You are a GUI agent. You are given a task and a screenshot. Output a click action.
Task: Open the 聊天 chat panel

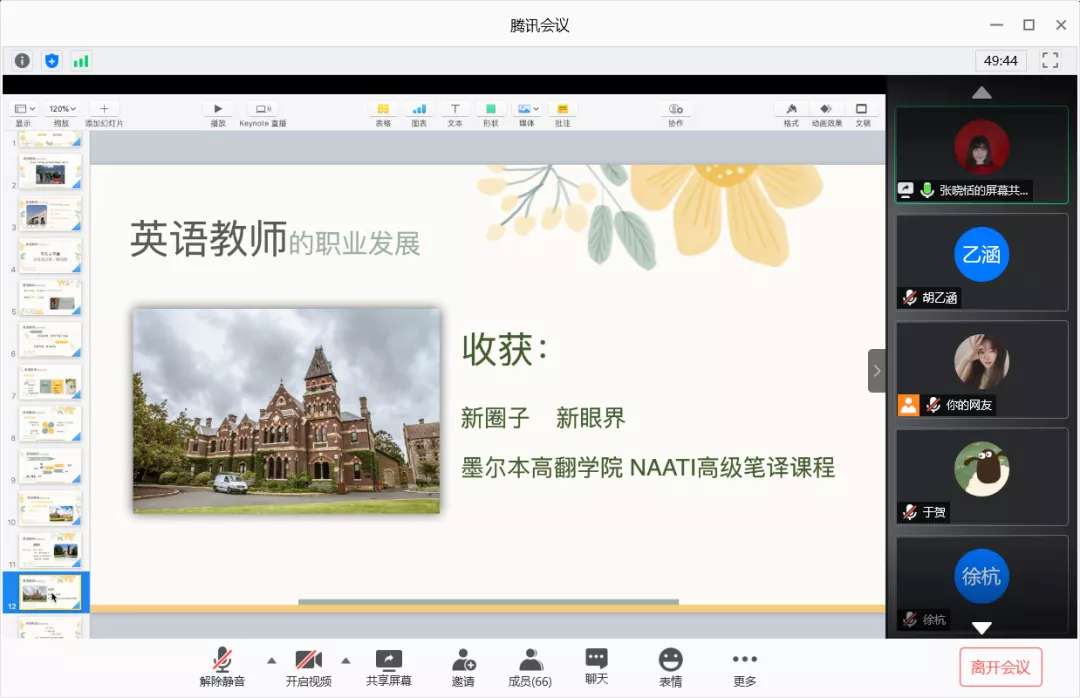pos(596,667)
